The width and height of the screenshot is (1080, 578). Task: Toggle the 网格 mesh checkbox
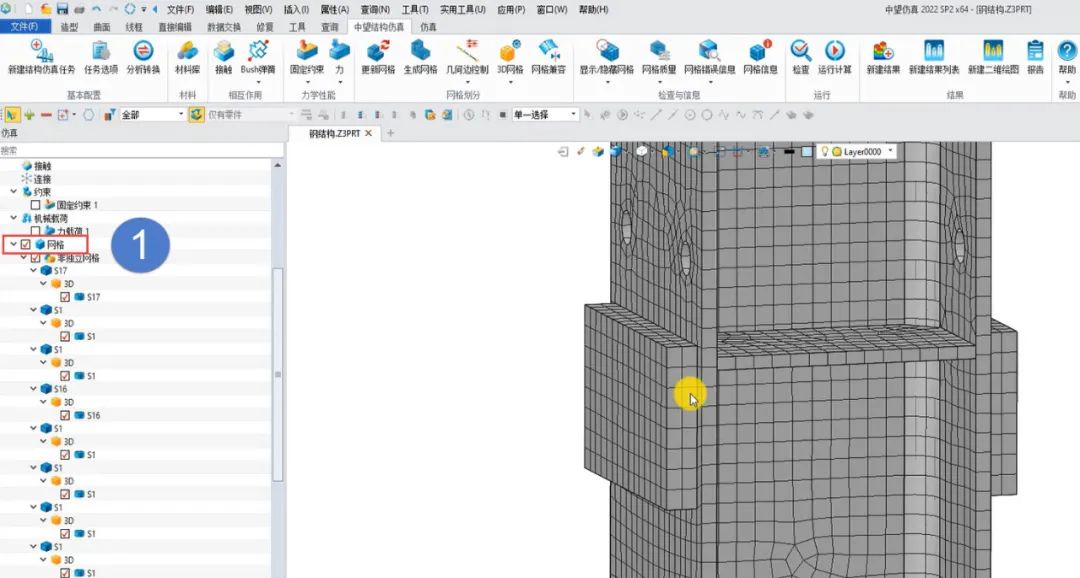click(25, 244)
